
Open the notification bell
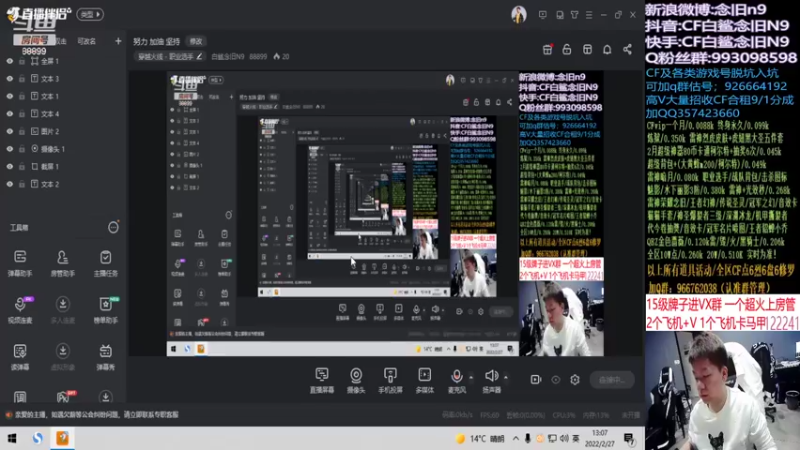[607, 49]
